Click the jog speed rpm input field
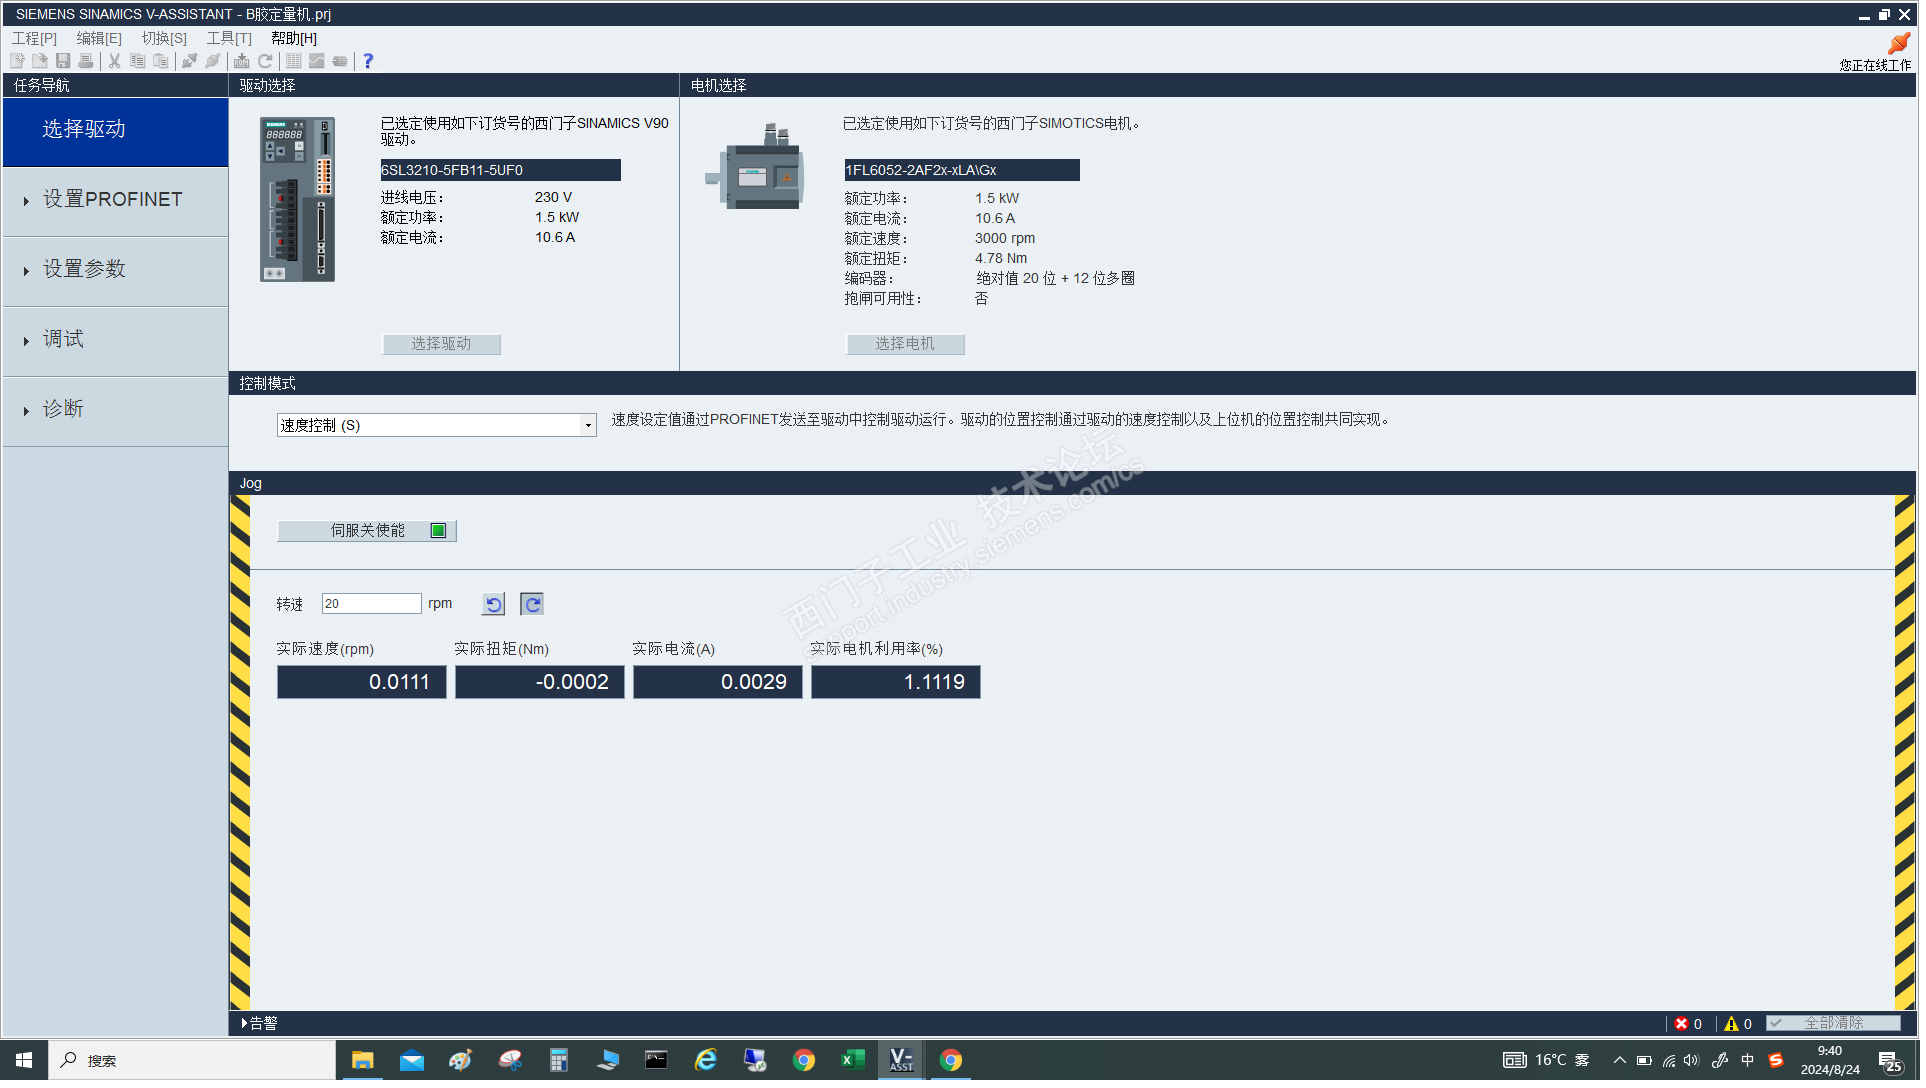The width and height of the screenshot is (1926, 1088). [x=372, y=606]
